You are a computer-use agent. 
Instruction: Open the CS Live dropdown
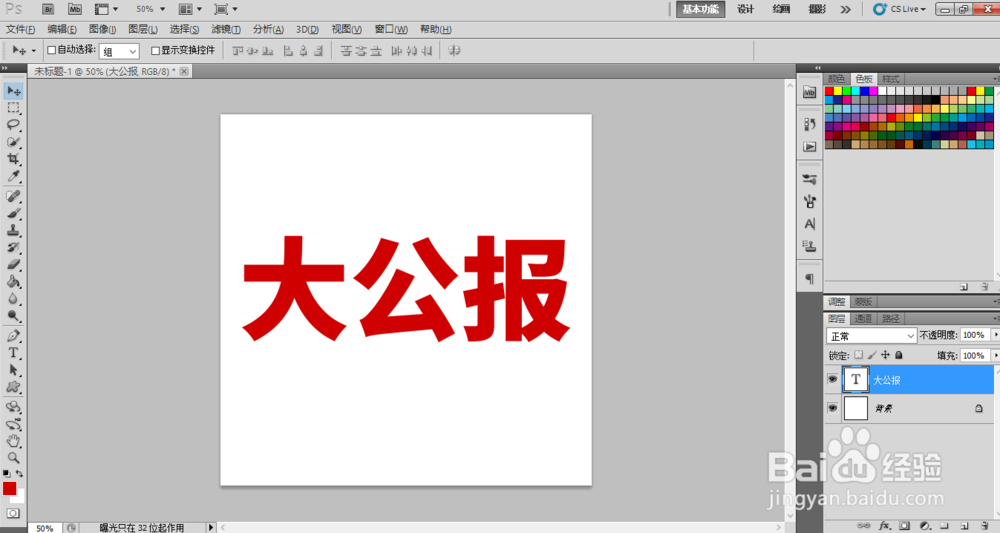pos(899,9)
